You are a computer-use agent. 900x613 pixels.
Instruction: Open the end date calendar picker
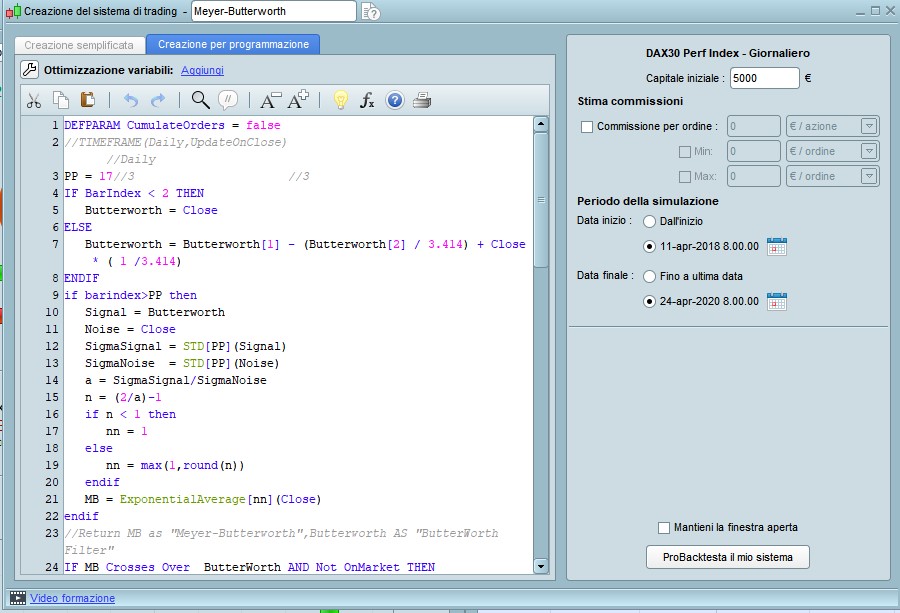coord(777,301)
